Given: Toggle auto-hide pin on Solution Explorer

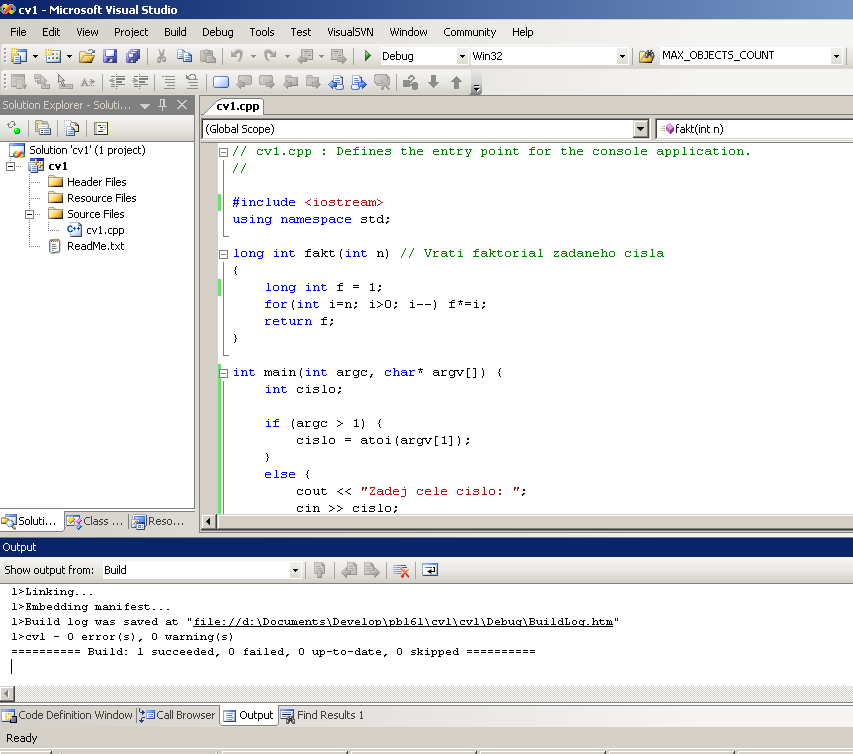Looking at the screenshot, I should point(162,105).
